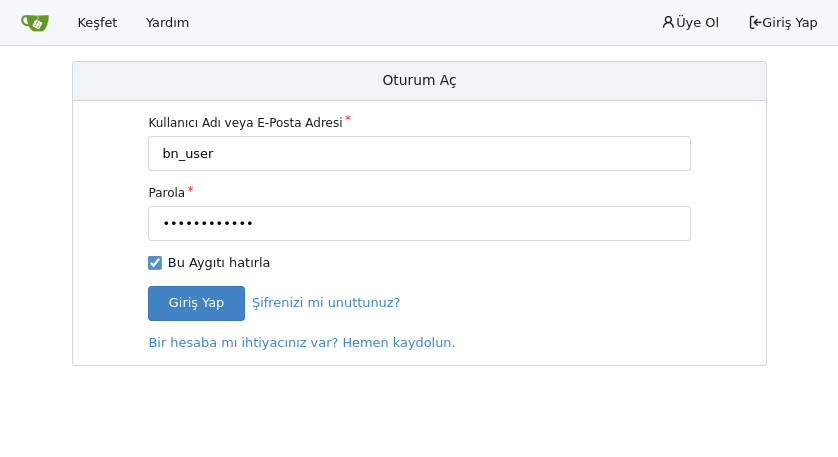Select the Parola field label
Screen dimensions: 838x457
click(x=167, y=192)
